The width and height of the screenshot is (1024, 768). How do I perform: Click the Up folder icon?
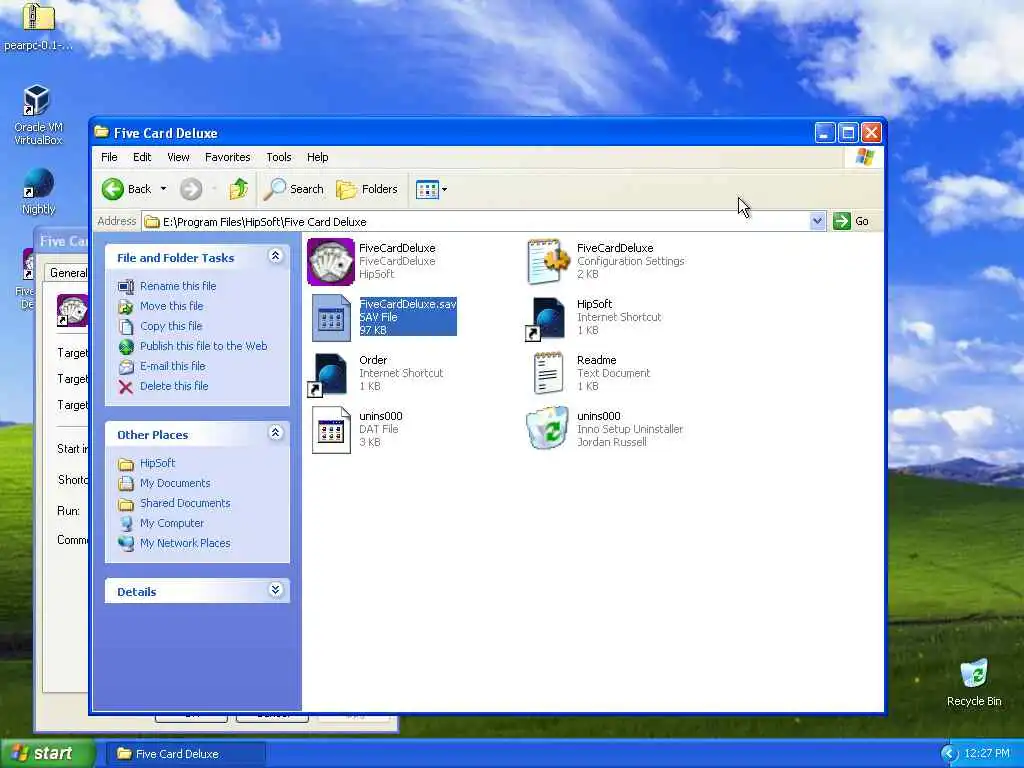[x=238, y=189]
